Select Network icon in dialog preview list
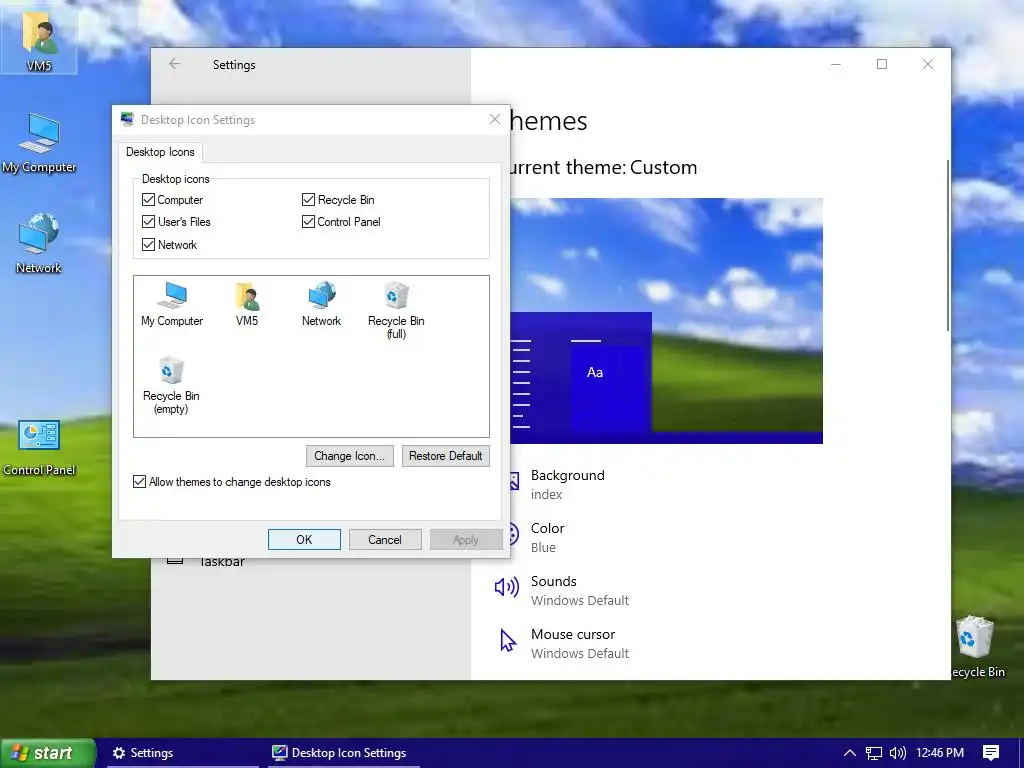Viewport: 1024px width, 768px height. tap(321, 304)
